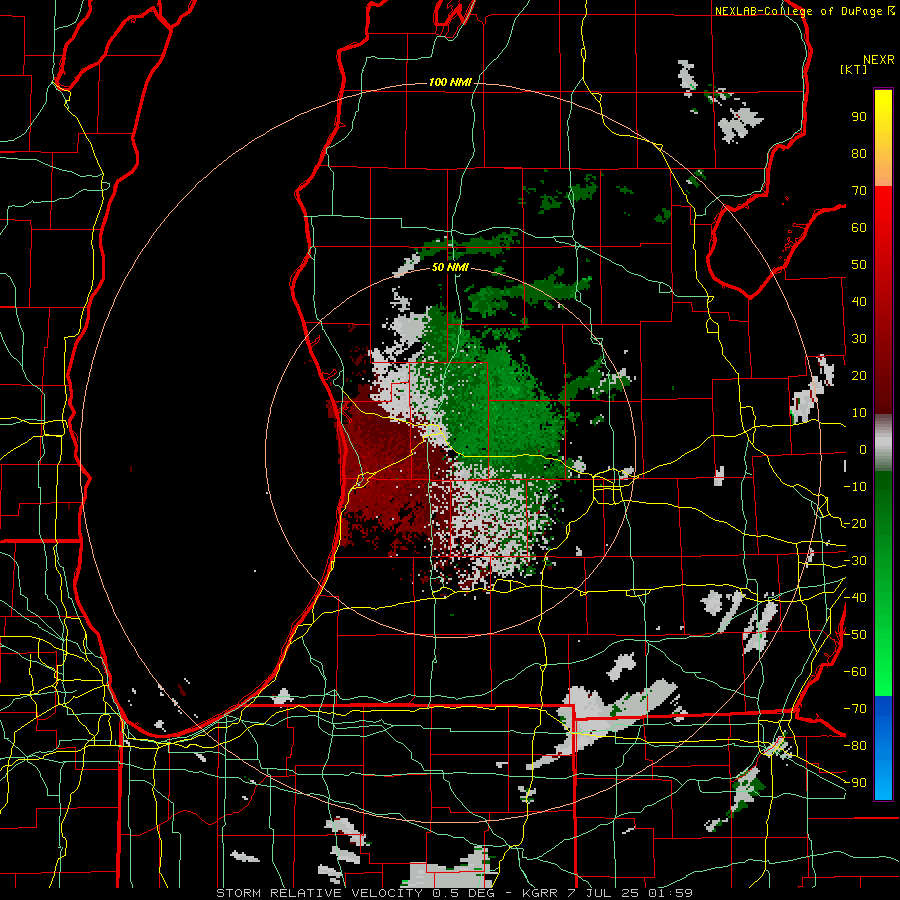This screenshot has width=900, height=900.
Task: Click the positive 70 value on the velocity scale
Action: (x=859, y=191)
